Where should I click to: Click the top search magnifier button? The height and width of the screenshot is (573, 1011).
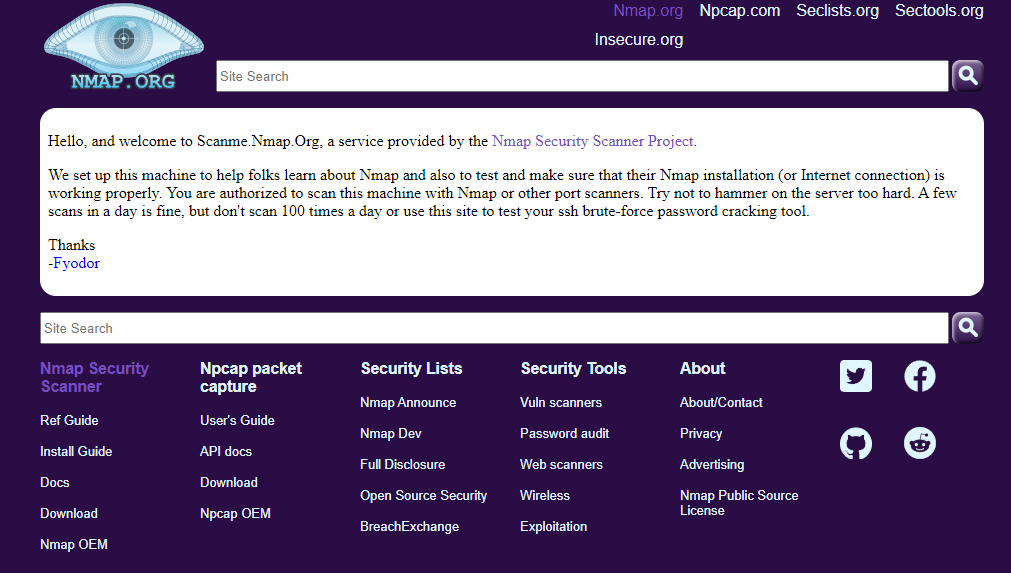pos(967,76)
